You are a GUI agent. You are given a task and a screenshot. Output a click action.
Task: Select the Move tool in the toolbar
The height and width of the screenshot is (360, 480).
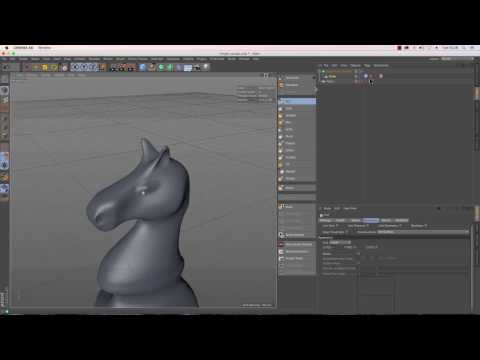click(x=36, y=67)
